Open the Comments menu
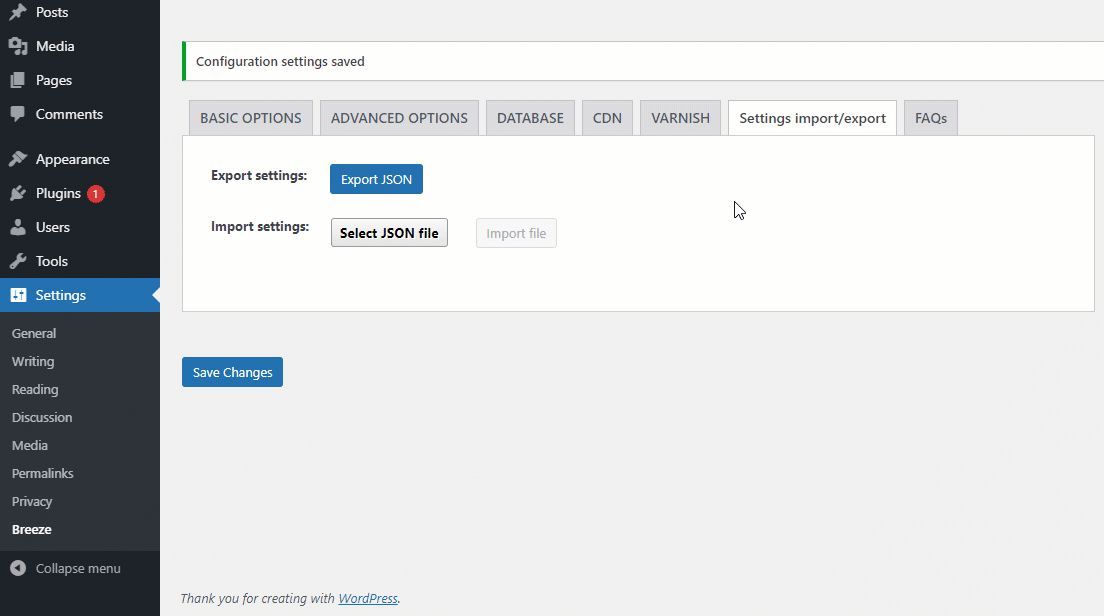The width and height of the screenshot is (1104, 616). [x=69, y=114]
